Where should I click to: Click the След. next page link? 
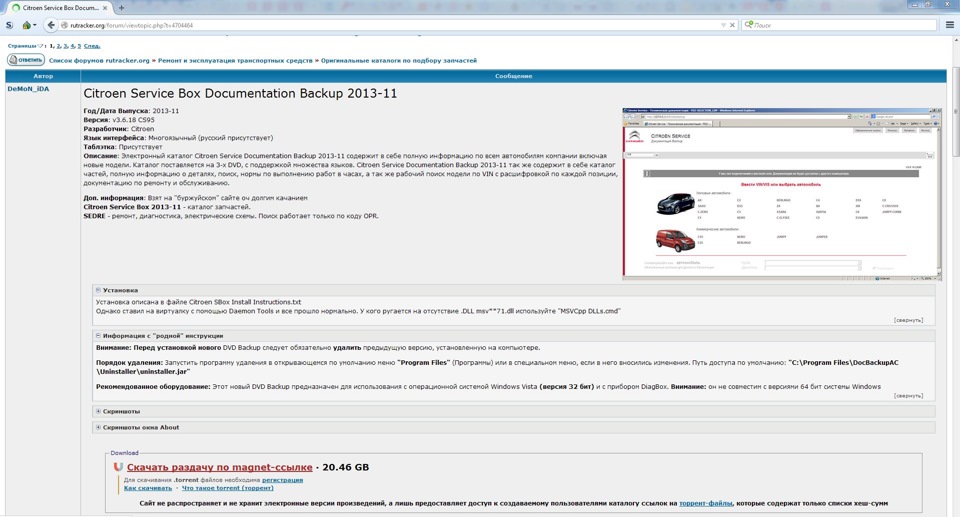92,46
